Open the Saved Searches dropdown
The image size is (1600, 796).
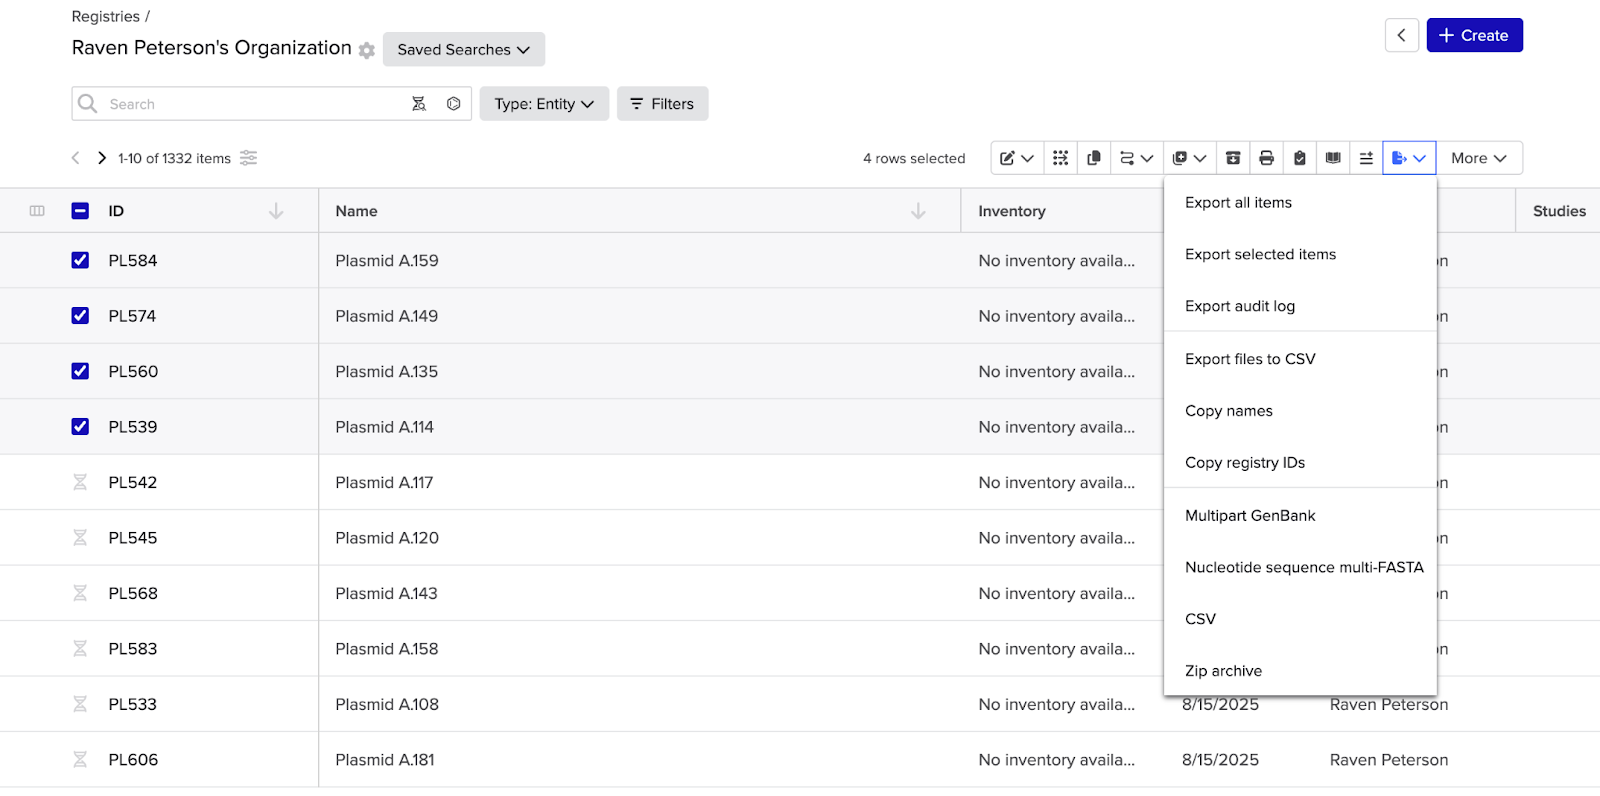tap(463, 50)
